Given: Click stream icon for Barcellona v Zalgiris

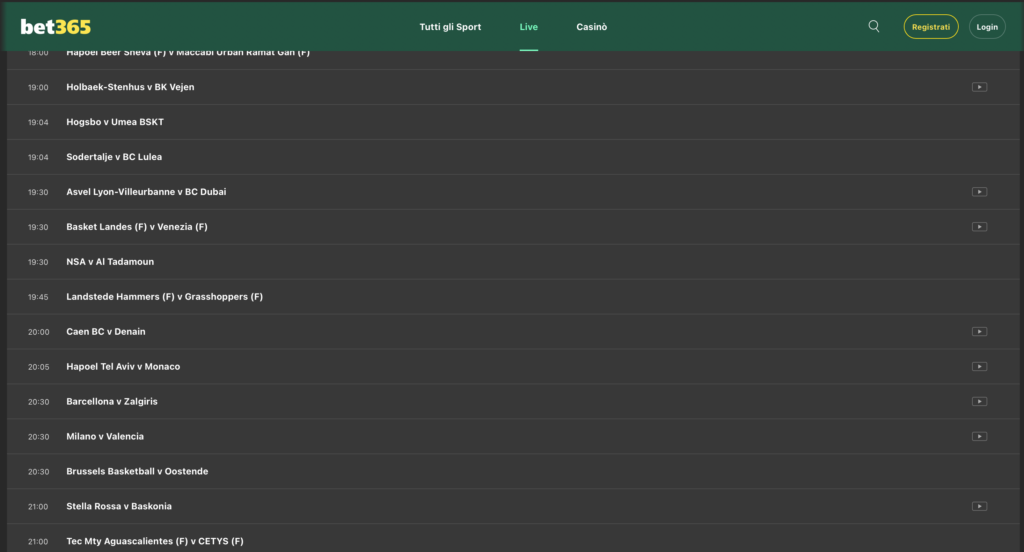Looking at the screenshot, I should pyautogui.click(x=979, y=402).
